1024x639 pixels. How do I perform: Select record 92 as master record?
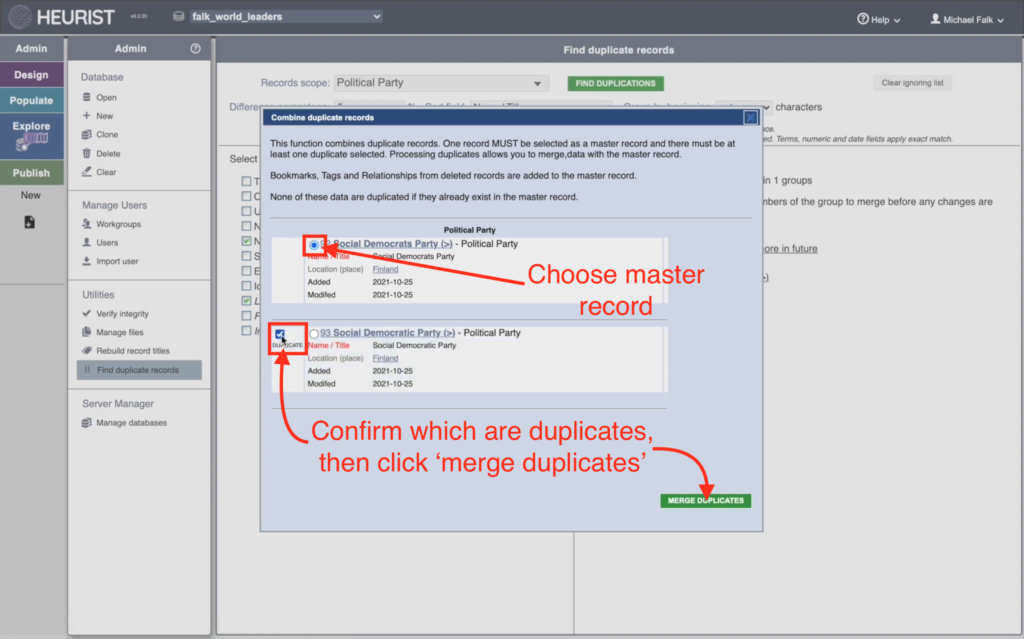314,245
